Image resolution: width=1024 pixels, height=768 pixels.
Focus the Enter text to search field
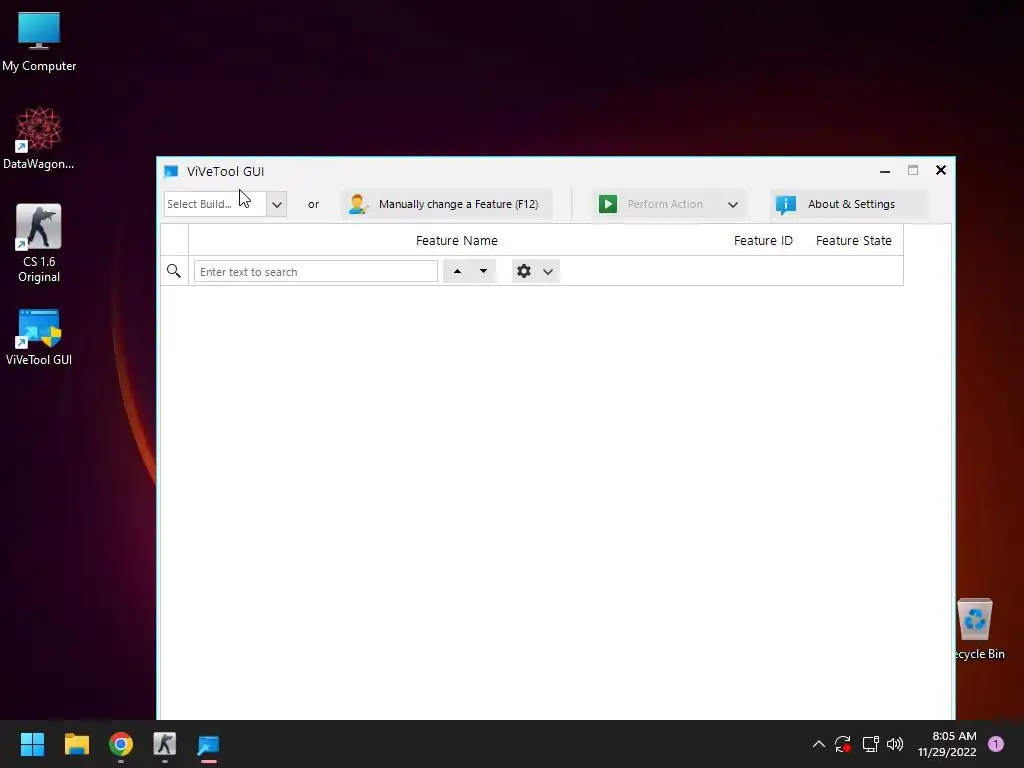click(315, 272)
